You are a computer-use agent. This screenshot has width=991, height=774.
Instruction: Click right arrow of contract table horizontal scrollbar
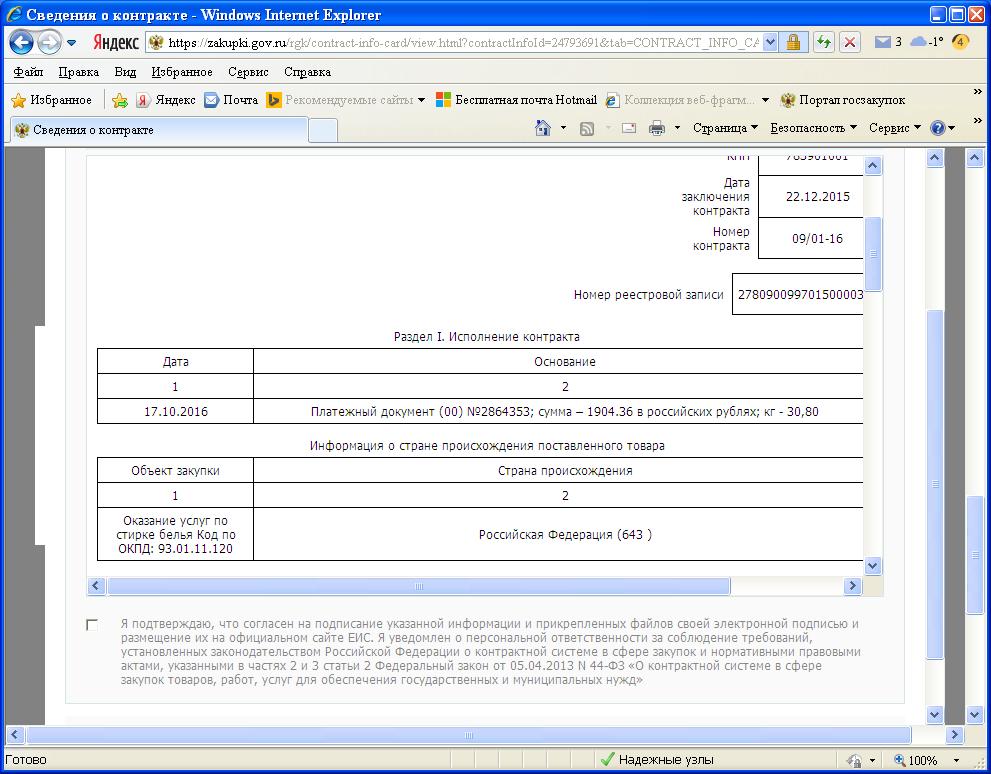pyautogui.click(x=852, y=586)
